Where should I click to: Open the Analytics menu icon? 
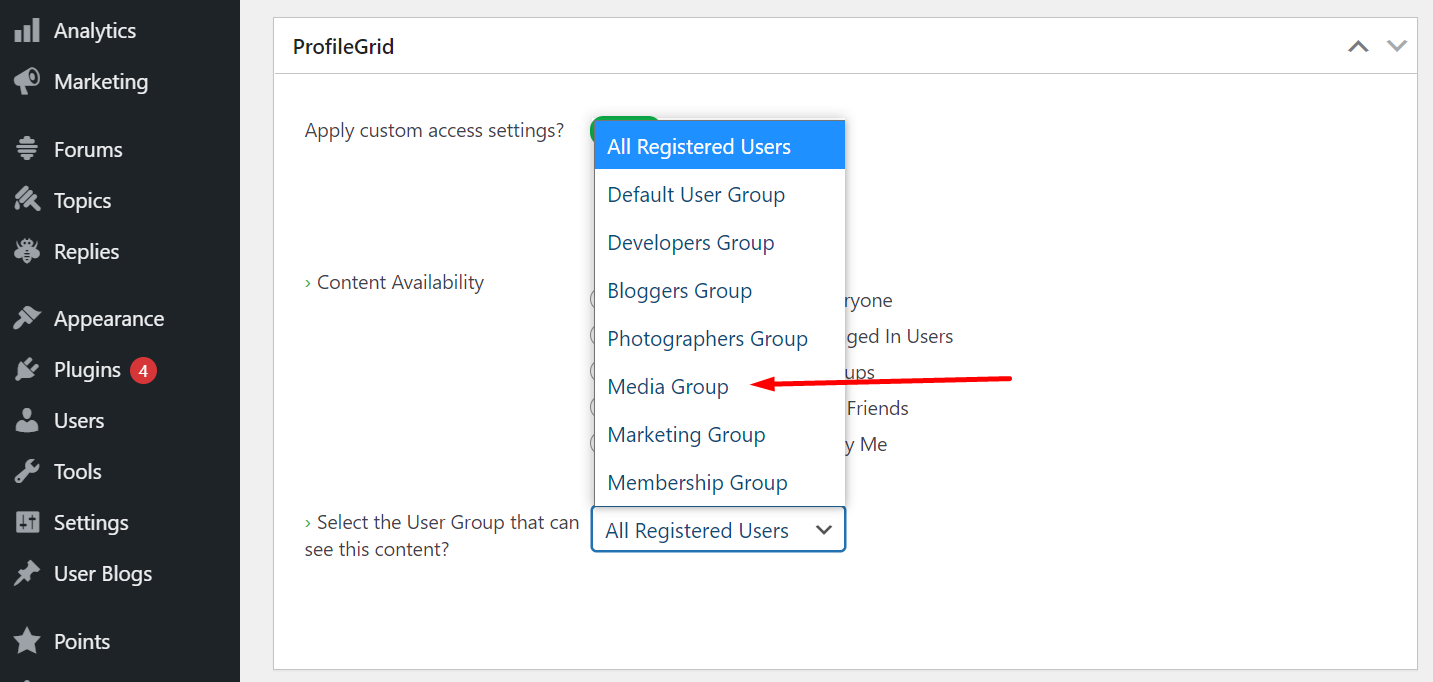pos(27,31)
